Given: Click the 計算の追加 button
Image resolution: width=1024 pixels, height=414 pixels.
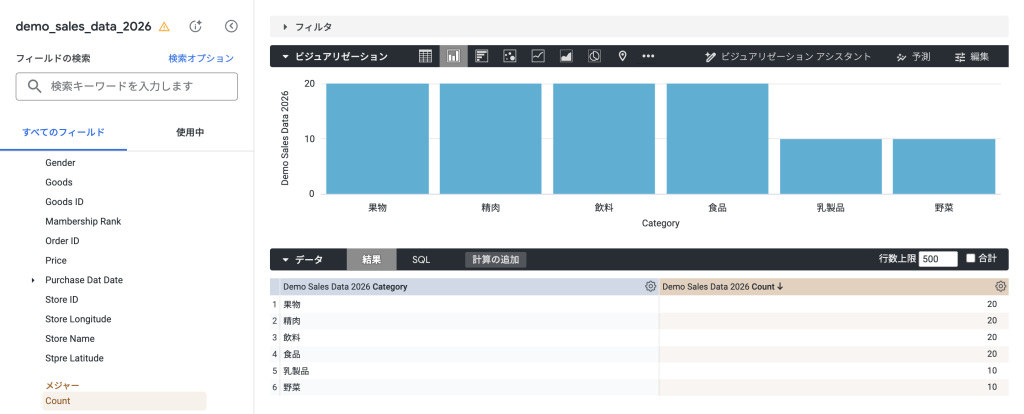Looking at the screenshot, I should point(496,259).
